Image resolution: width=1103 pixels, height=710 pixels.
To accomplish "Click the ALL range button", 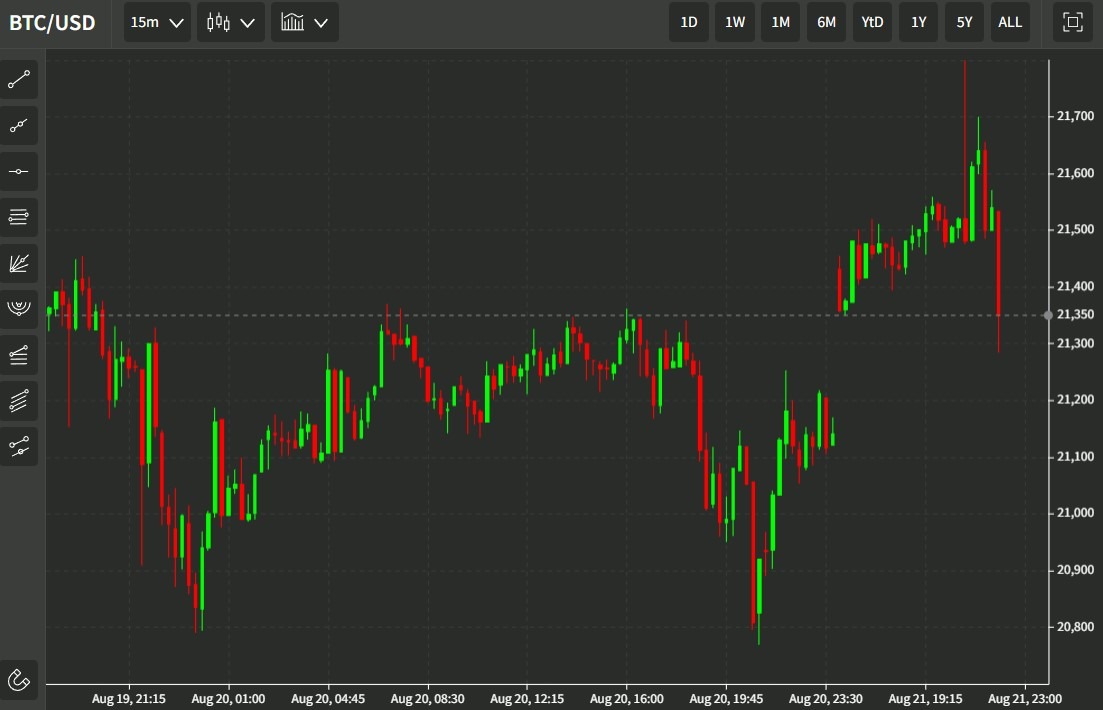I will 1009,22.
